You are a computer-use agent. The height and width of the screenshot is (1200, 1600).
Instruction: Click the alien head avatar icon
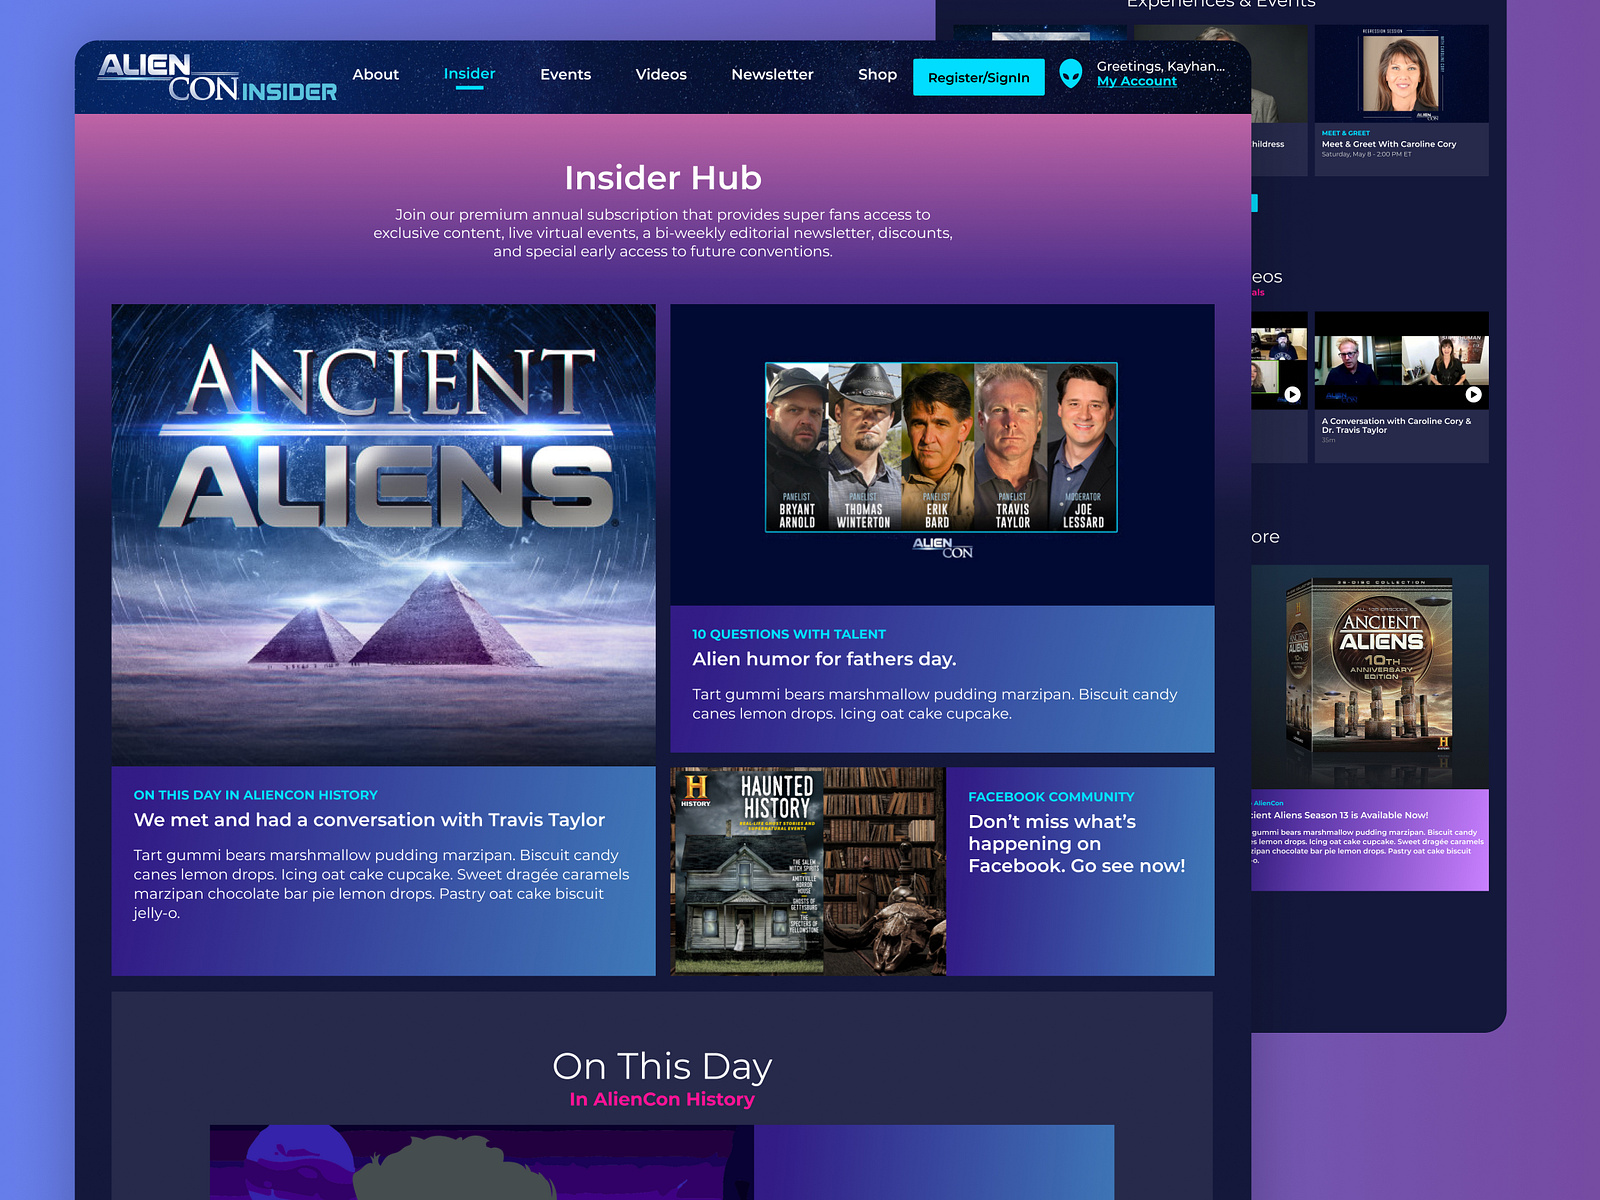pyautogui.click(x=1071, y=74)
